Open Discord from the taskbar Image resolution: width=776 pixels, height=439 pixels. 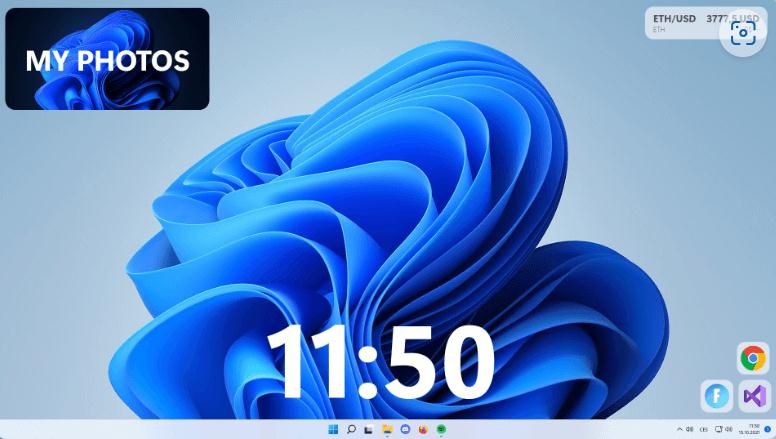[405, 430]
